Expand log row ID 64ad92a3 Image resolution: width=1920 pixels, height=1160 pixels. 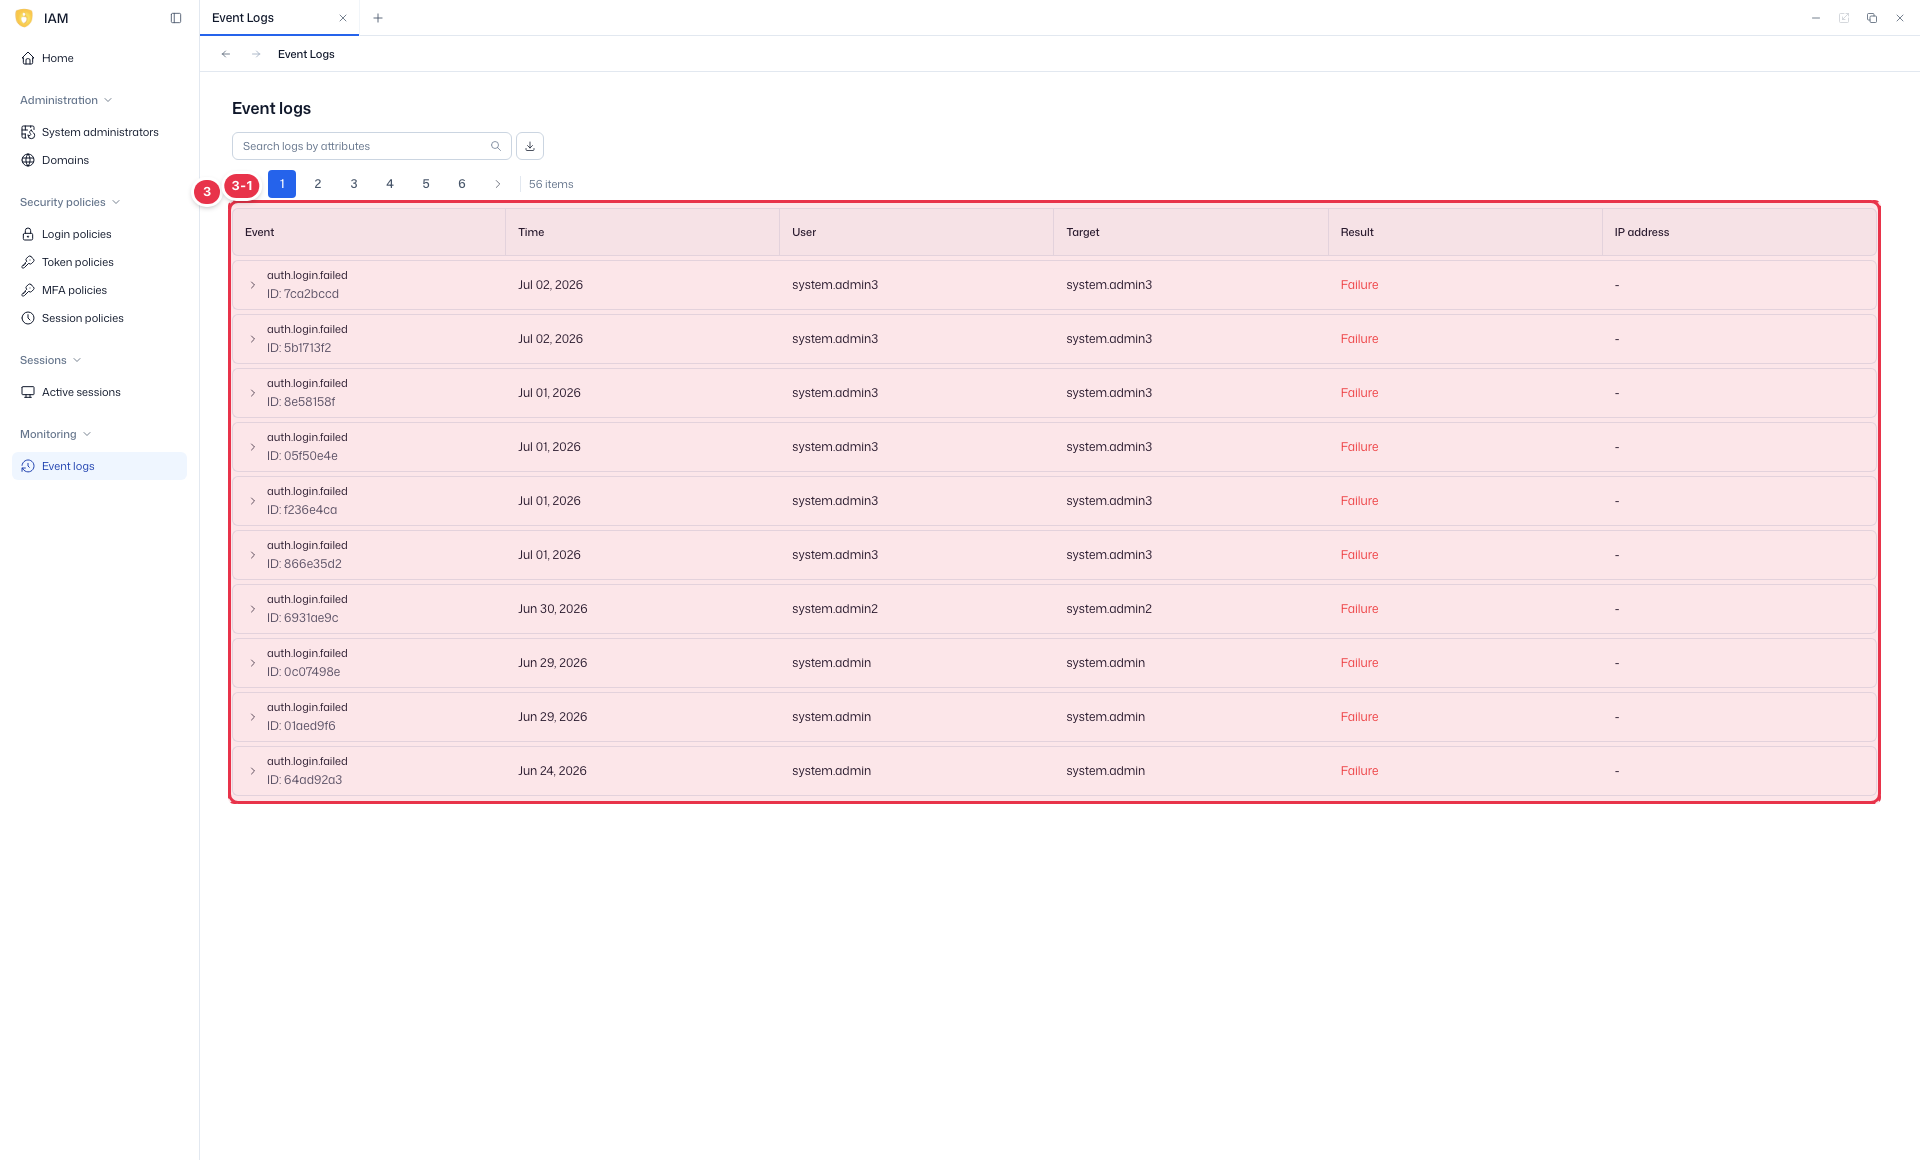click(x=253, y=771)
